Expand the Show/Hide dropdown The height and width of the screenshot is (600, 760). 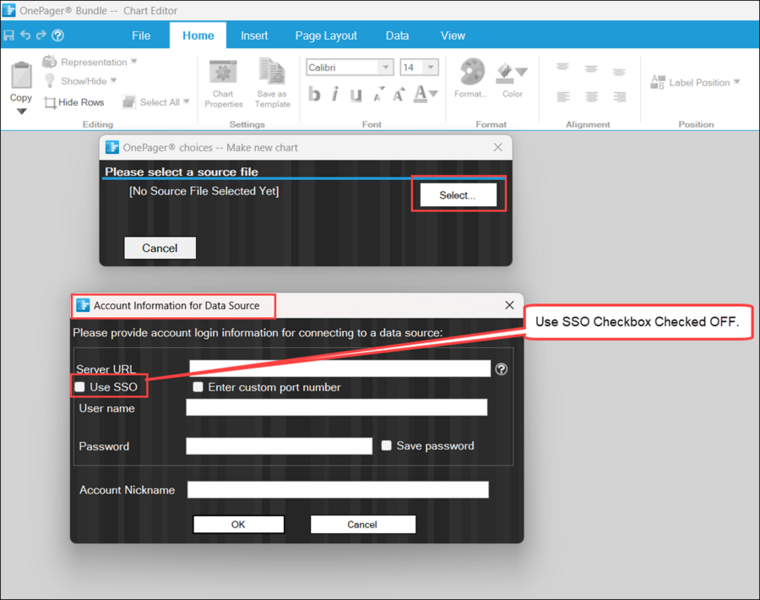click(113, 80)
